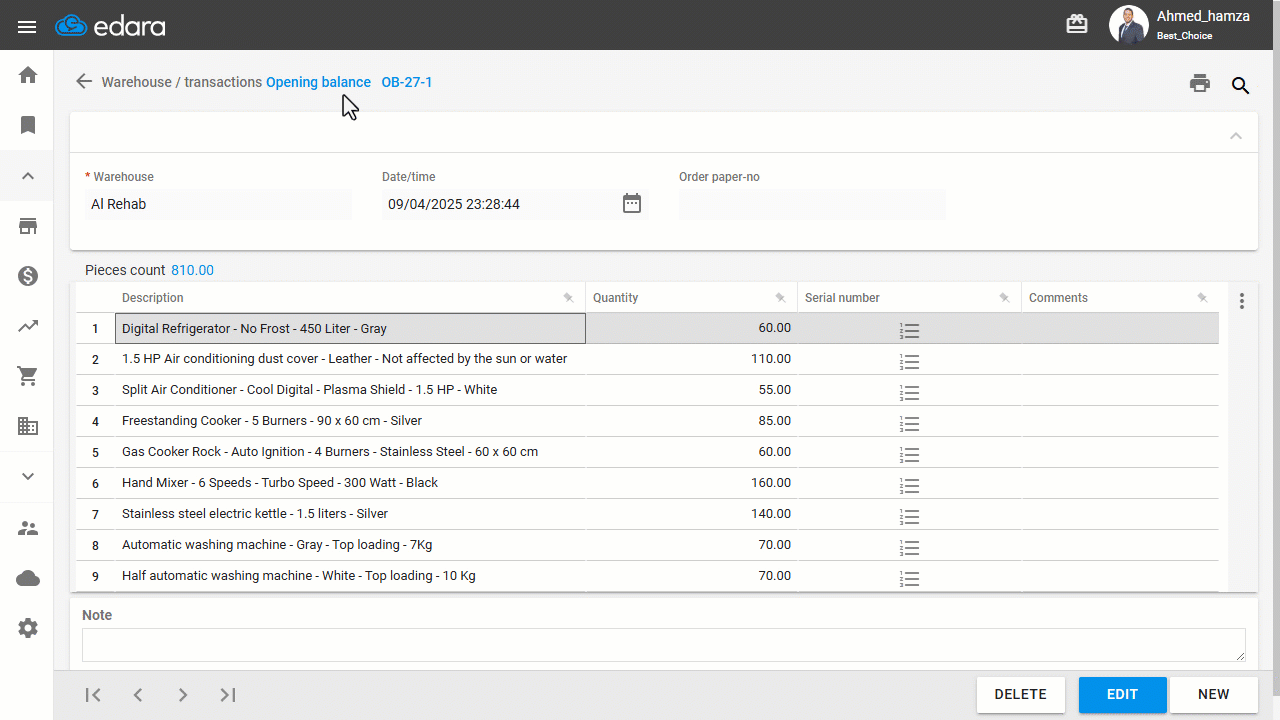
Task: Expand sidebar section with down chevron
Action: tap(28, 477)
